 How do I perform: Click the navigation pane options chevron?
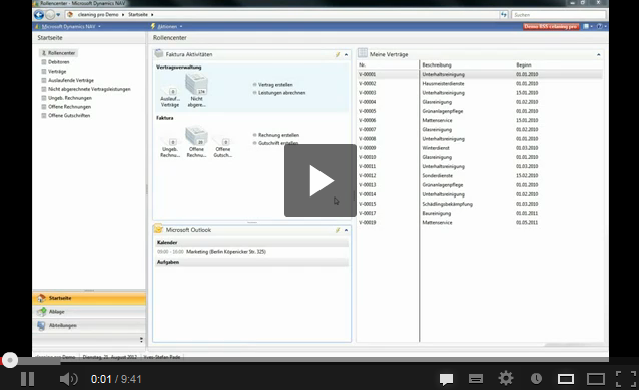pyautogui.click(x=141, y=339)
